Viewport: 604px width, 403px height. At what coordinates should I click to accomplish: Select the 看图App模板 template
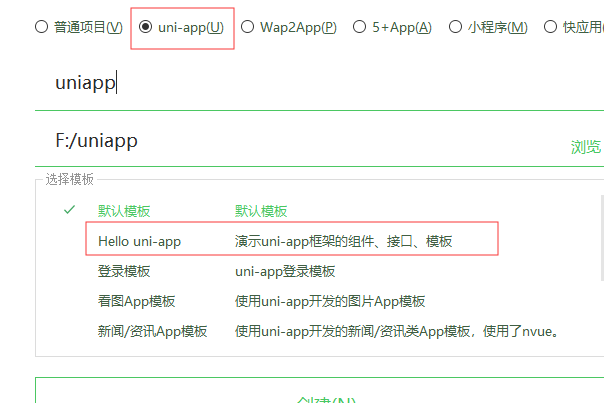point(136,301)
